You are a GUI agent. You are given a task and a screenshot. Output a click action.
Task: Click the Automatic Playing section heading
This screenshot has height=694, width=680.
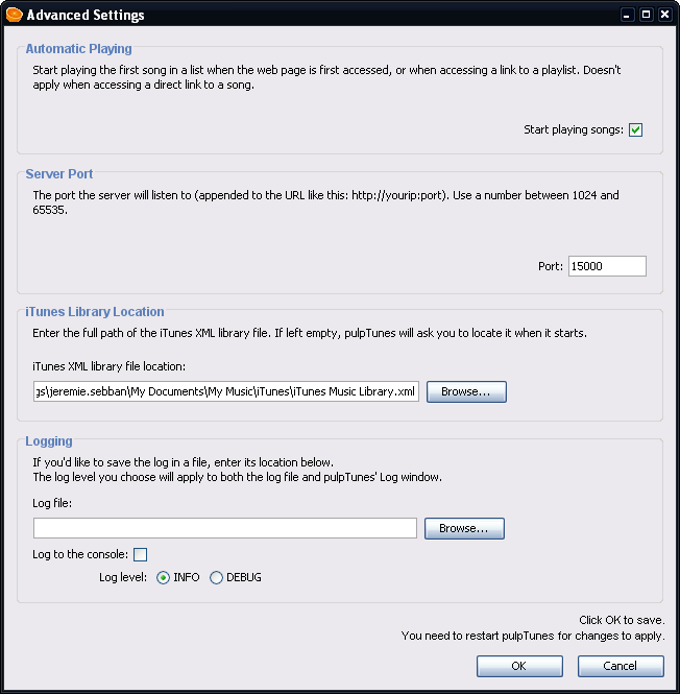coord(79,49)
